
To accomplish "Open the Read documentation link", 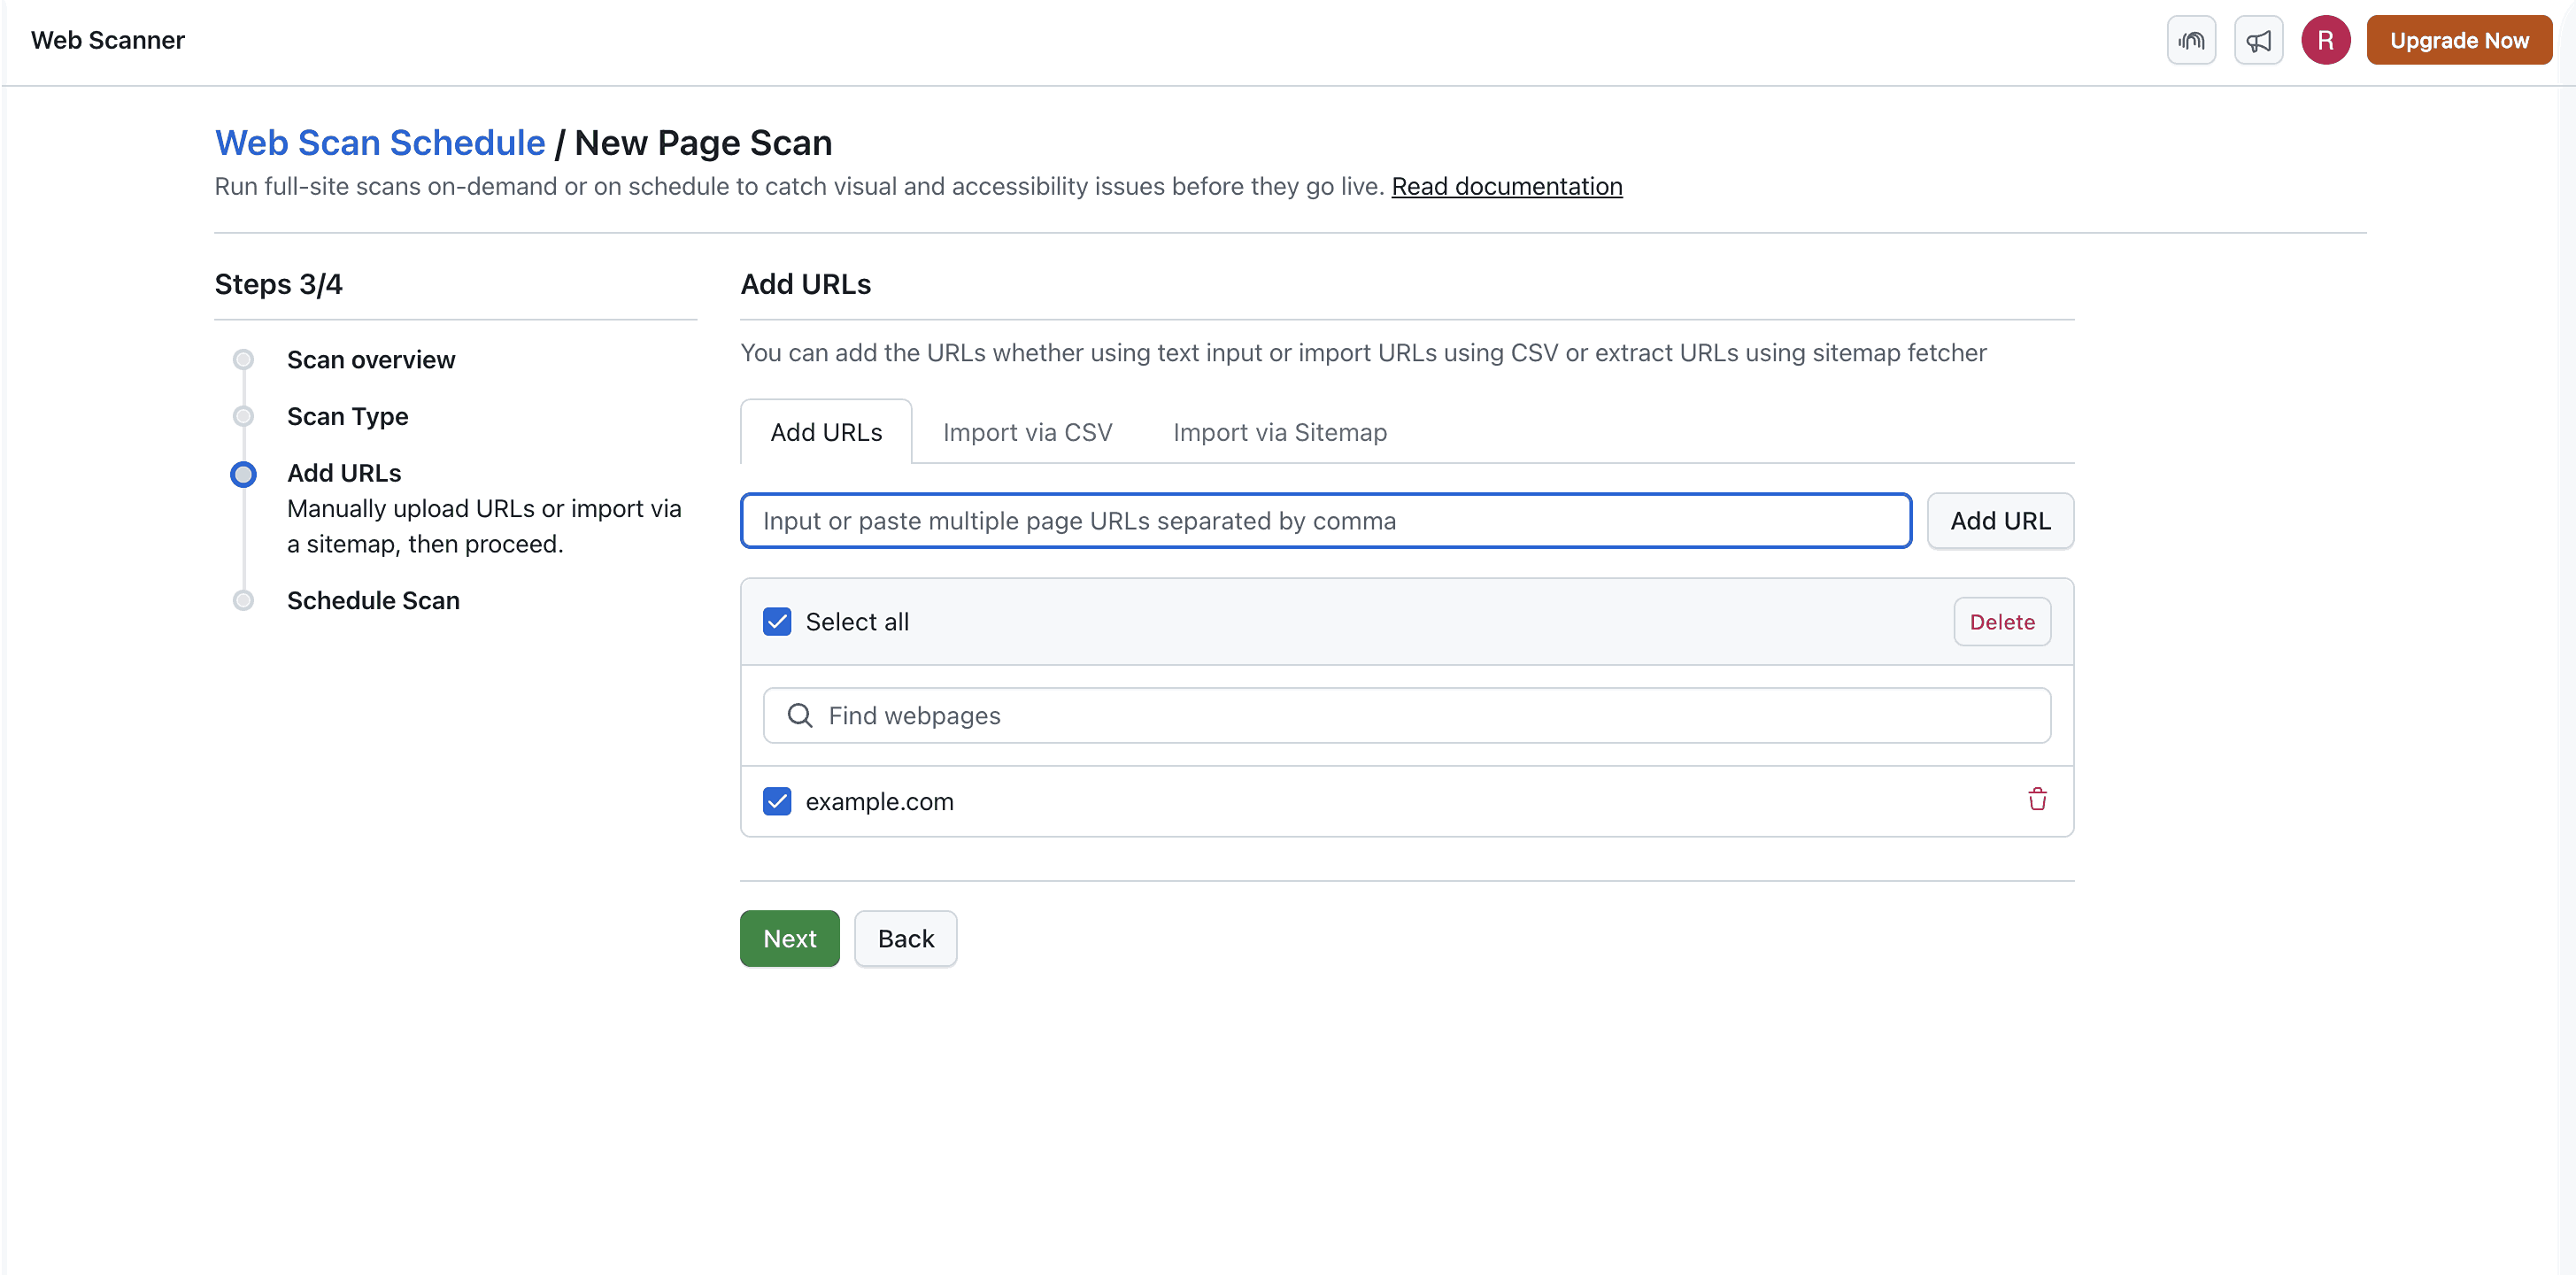I will [x=1507, y=186].
